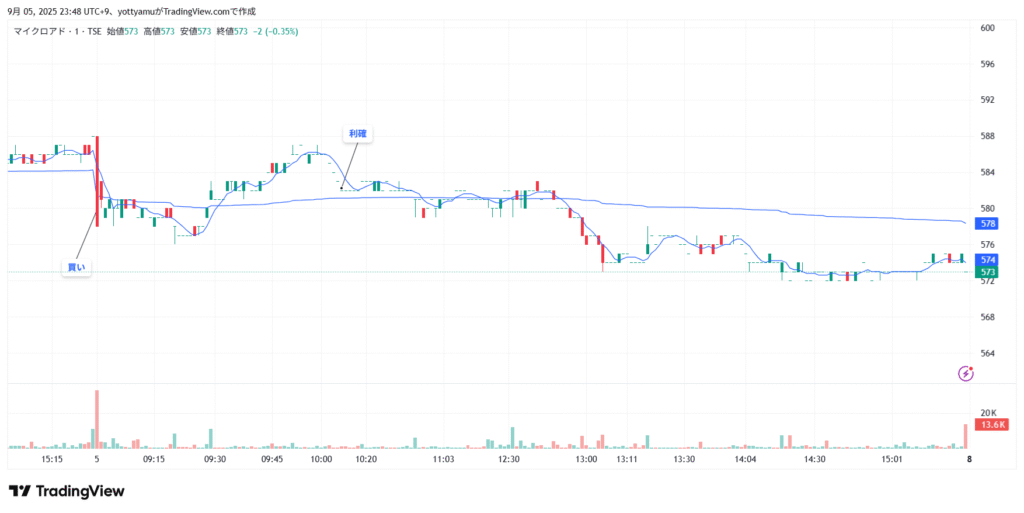The width and height of the screenshot is (1024, 513).
Task: Click the 13:11 time axis label
Action: pos(627,459)
